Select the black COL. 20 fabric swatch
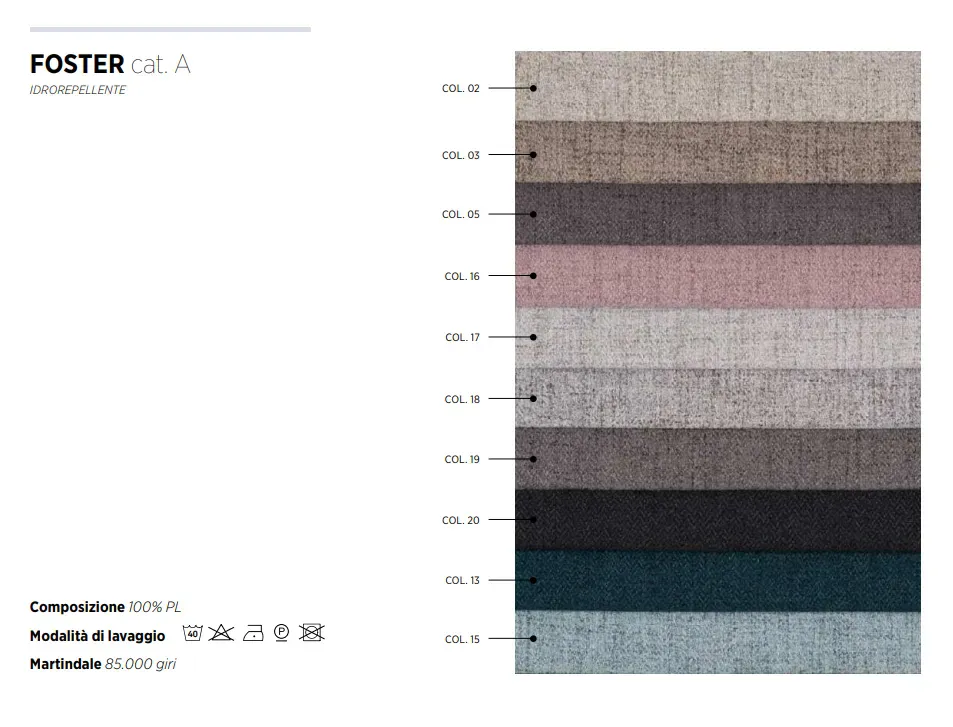Viewport: 953px width, 727px height. tap(718, 520)
